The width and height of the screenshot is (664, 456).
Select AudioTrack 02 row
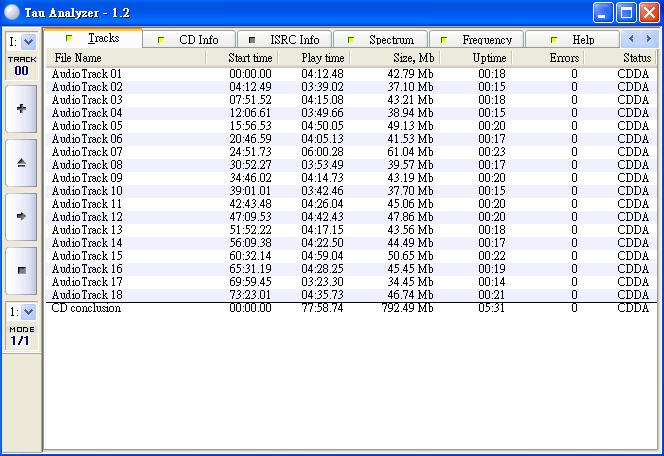pos(351,87)
